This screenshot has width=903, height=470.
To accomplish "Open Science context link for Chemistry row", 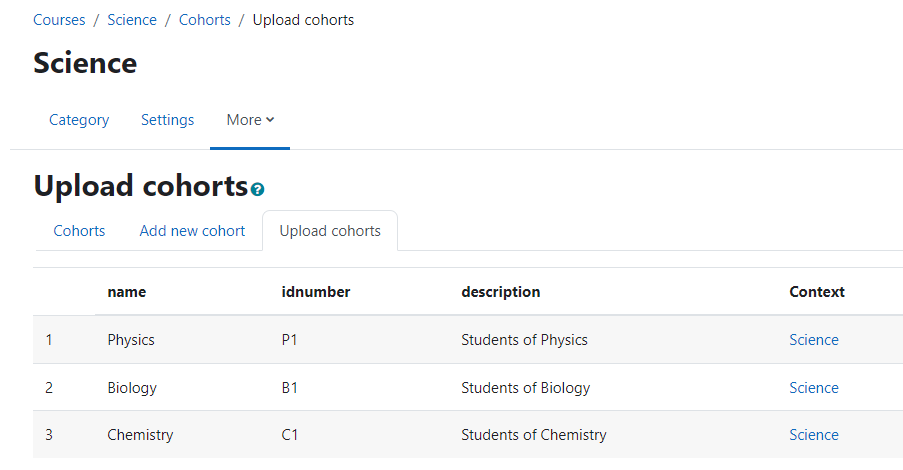I will 814,435.
